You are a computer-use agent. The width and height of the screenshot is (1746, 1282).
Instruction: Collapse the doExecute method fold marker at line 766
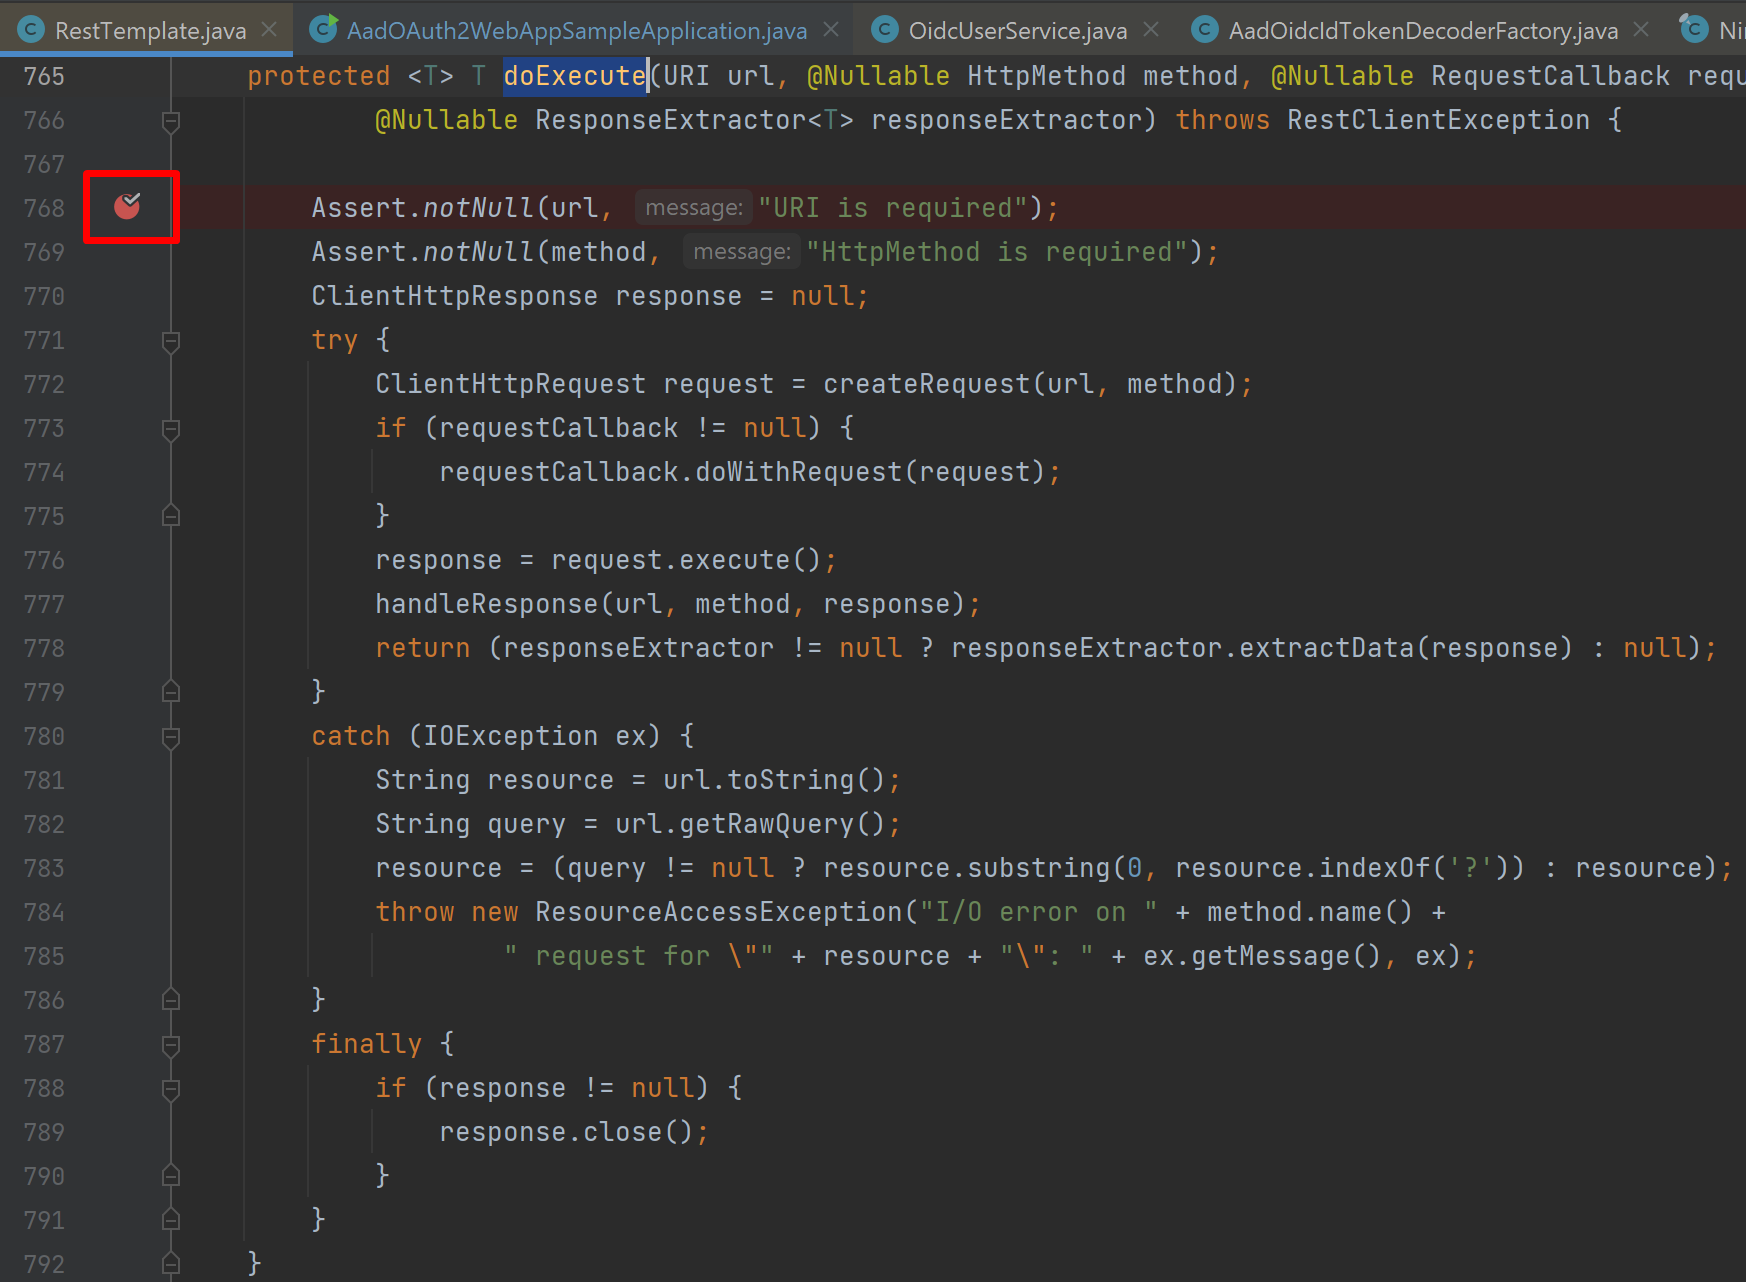tap(170, 120)
